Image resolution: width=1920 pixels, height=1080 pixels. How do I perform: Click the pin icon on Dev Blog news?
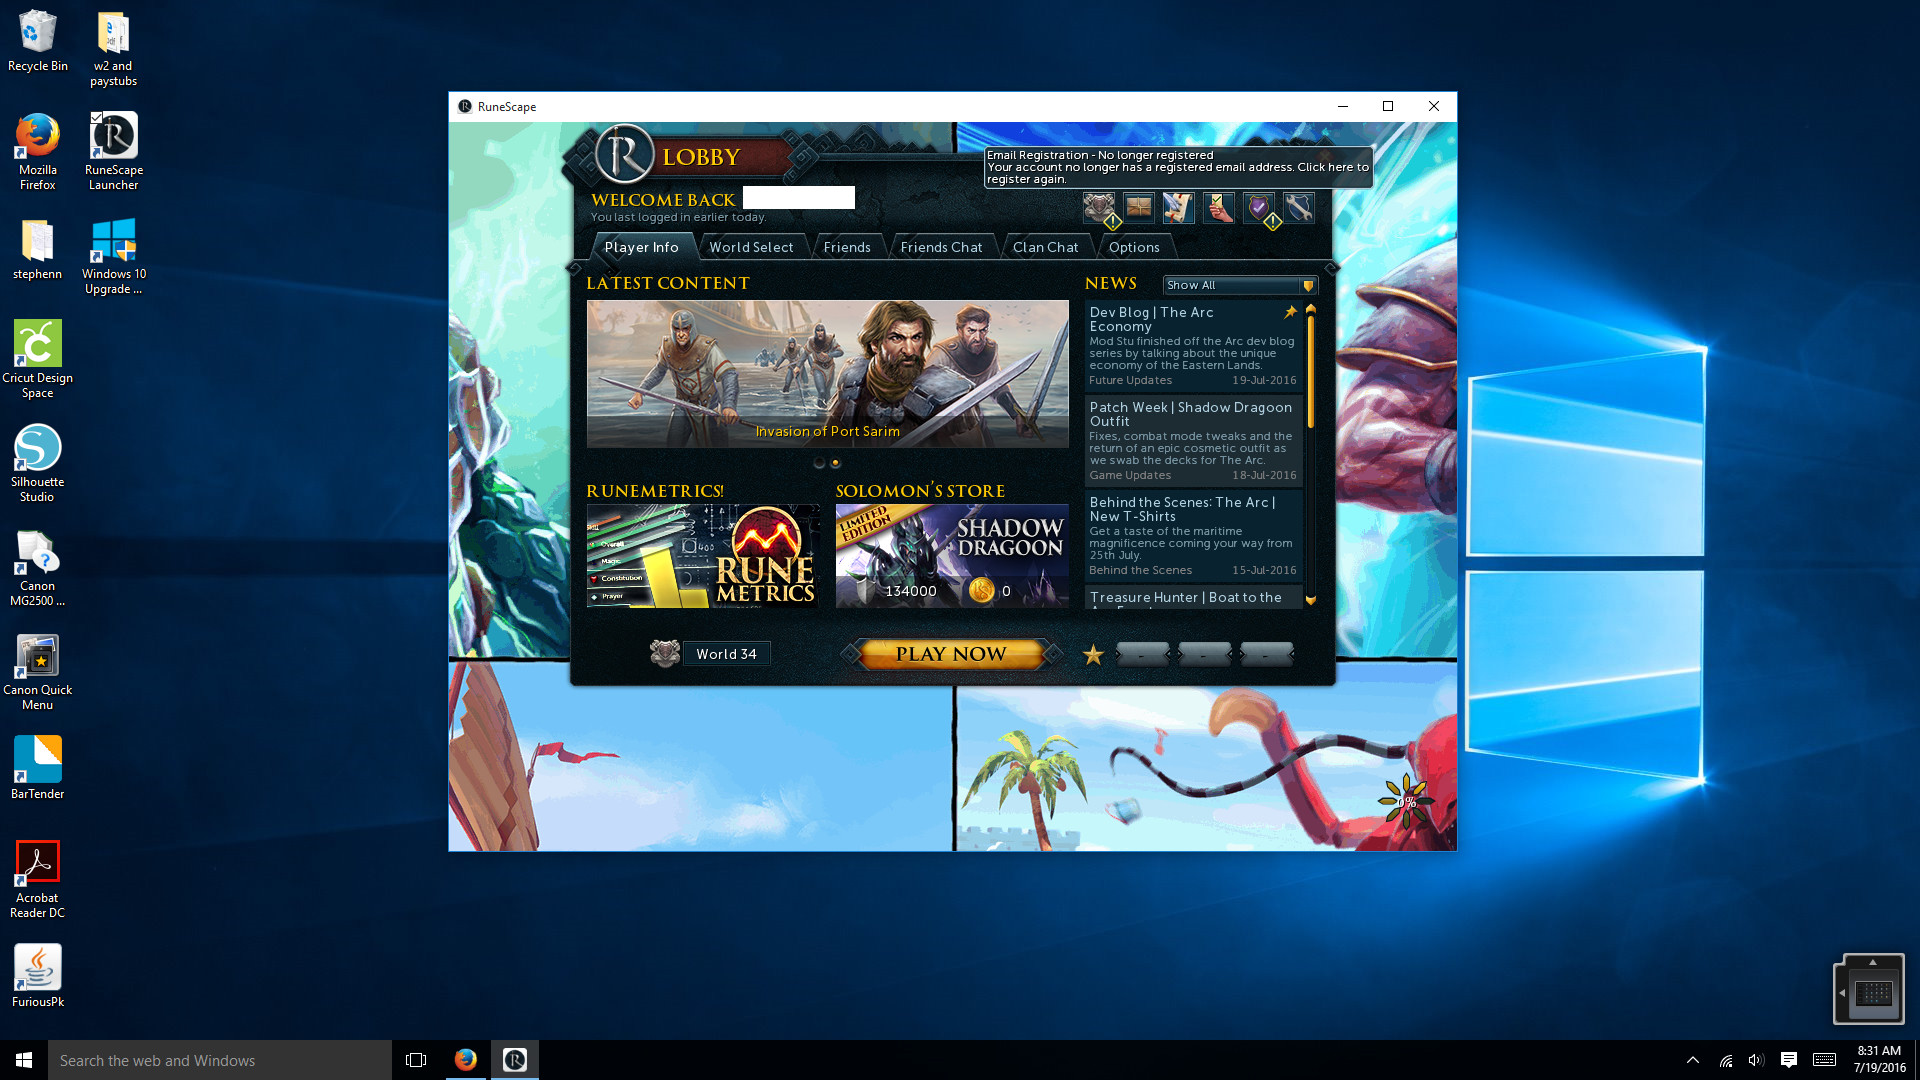coord(1290,312)
